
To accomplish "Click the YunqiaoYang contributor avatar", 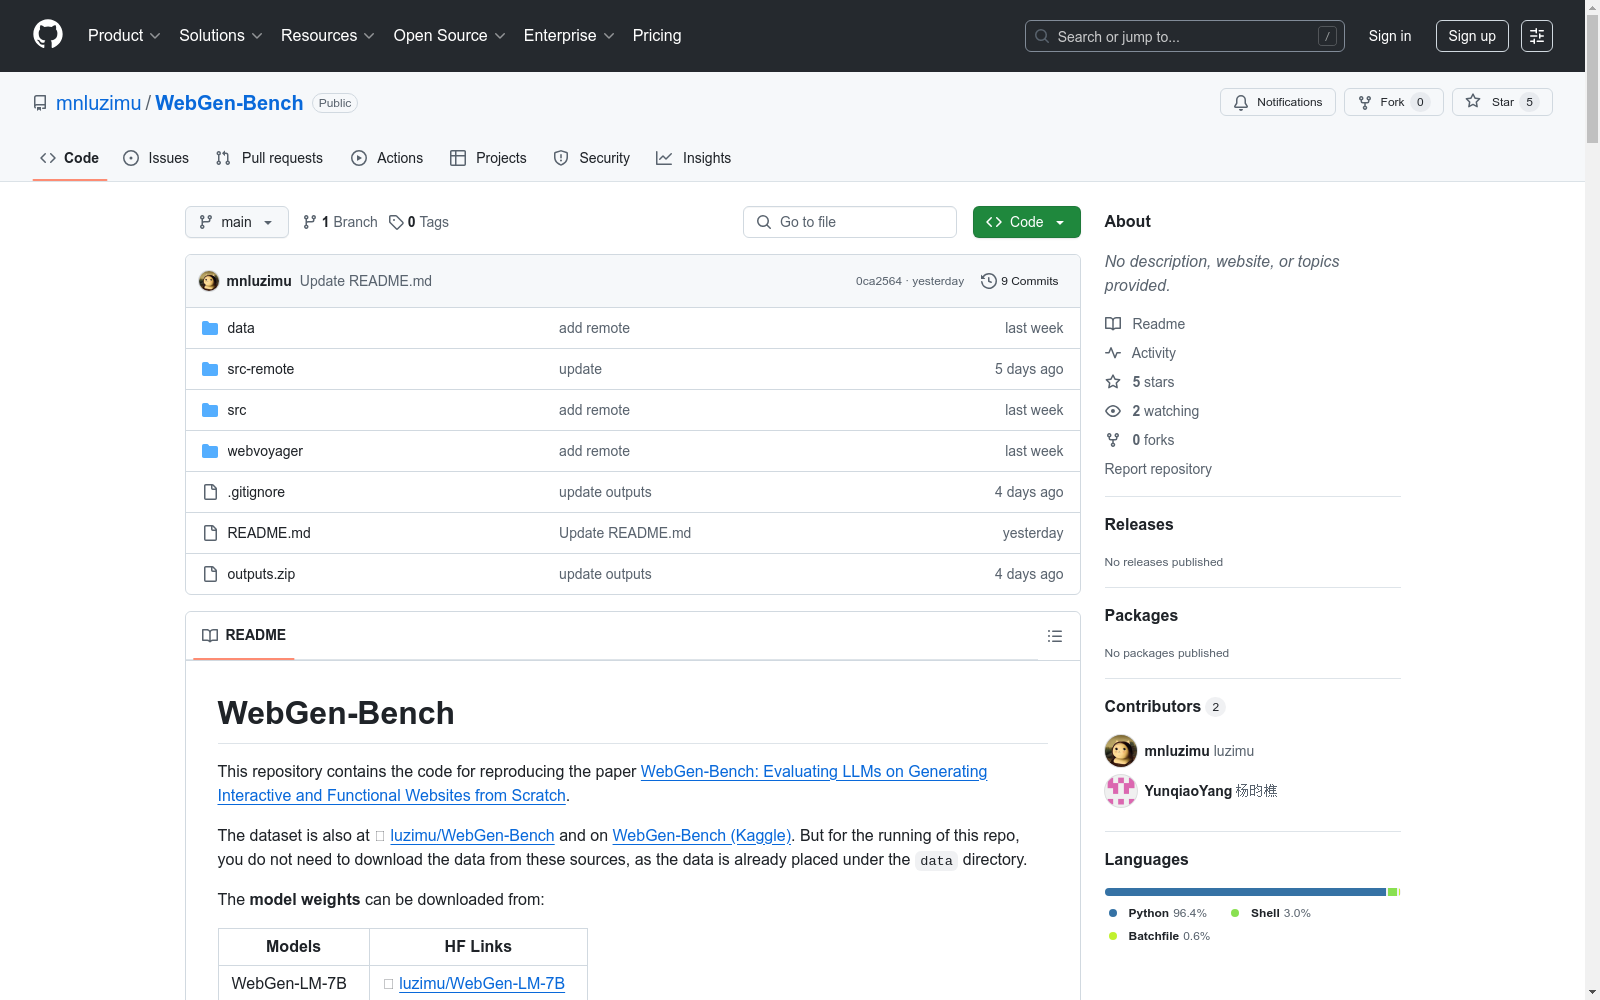I will click(x=1121, y=791).
